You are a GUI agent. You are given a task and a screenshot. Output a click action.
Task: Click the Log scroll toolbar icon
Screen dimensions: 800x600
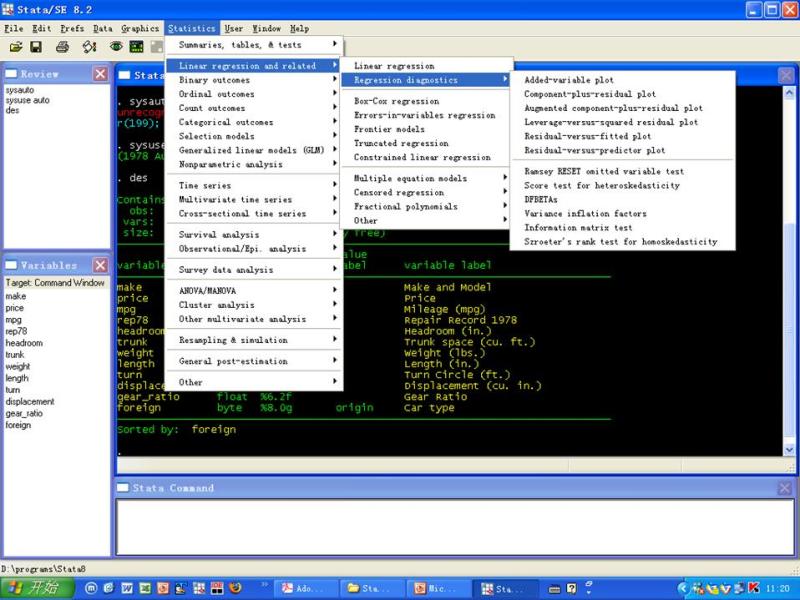coord(89,47)
